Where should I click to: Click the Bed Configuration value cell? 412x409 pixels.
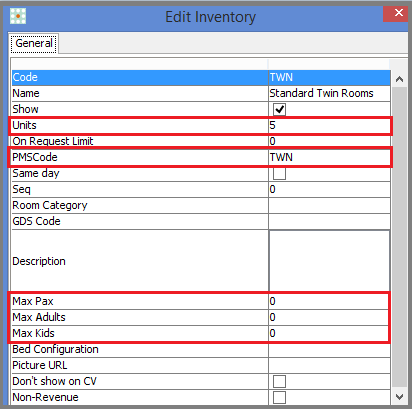click(x=329, y=349)
